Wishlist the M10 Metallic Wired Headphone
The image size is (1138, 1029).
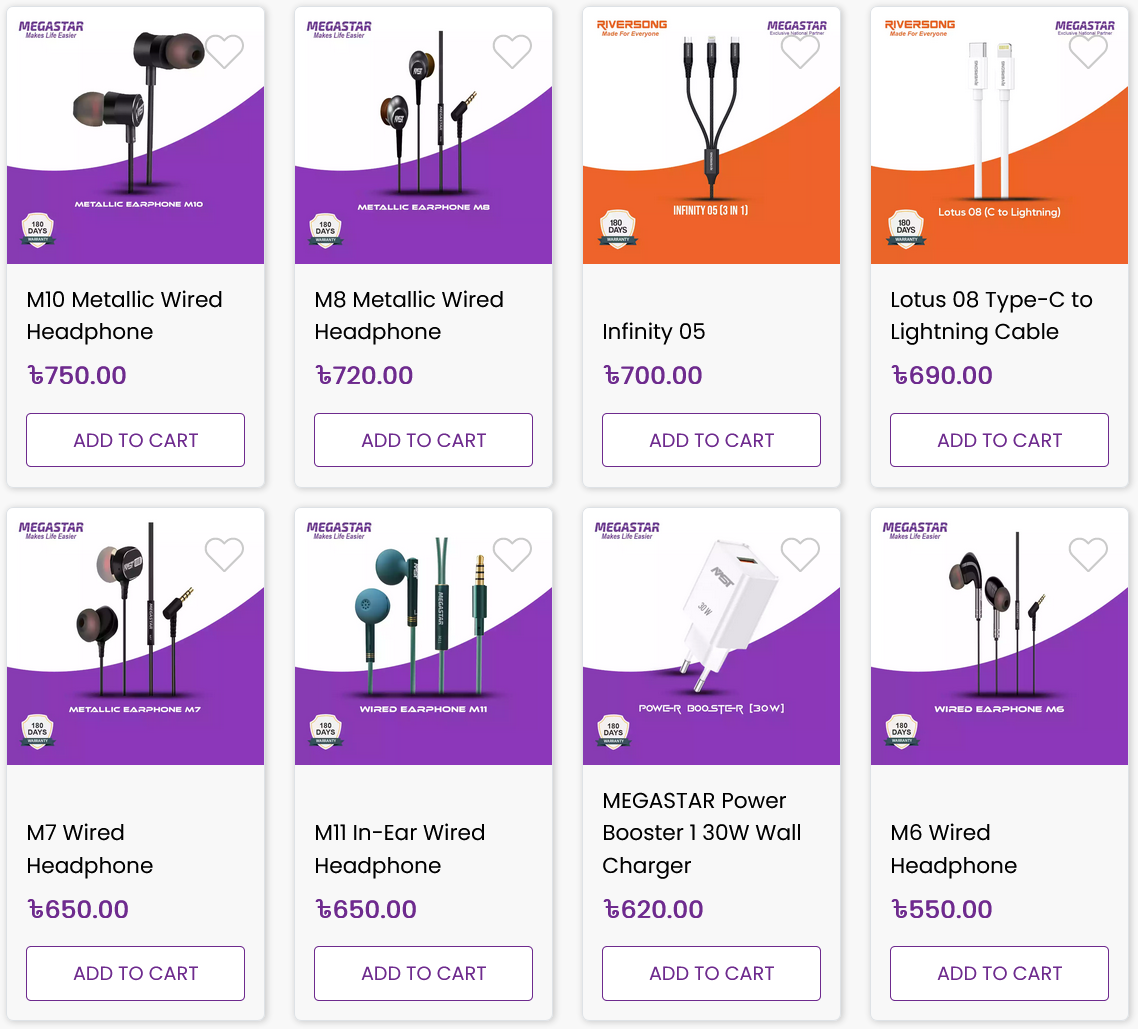224,52
